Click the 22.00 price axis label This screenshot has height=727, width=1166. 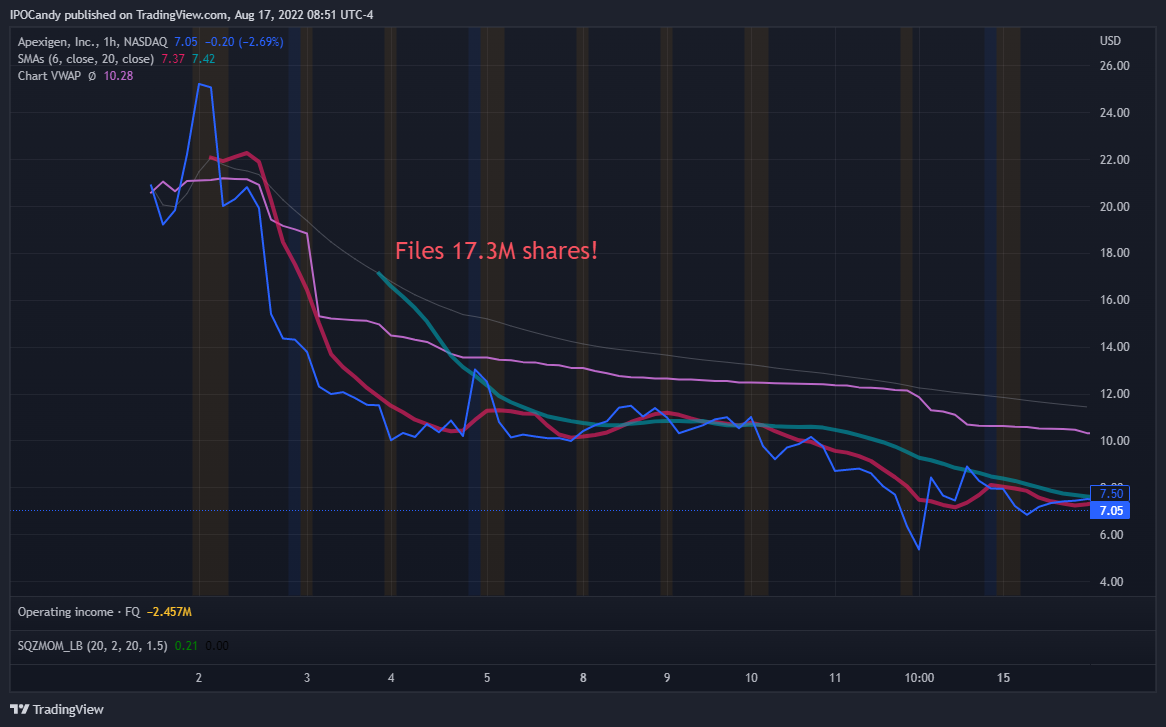pos(1115,159)
